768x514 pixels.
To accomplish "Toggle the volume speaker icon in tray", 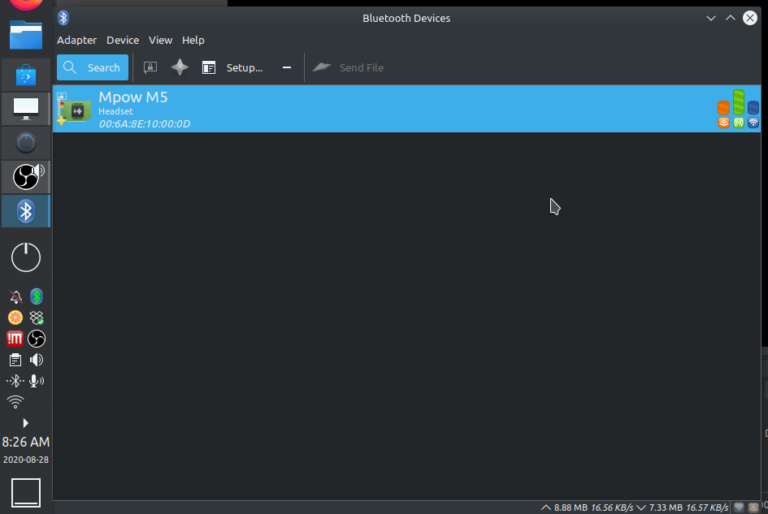I will point(37,360).
